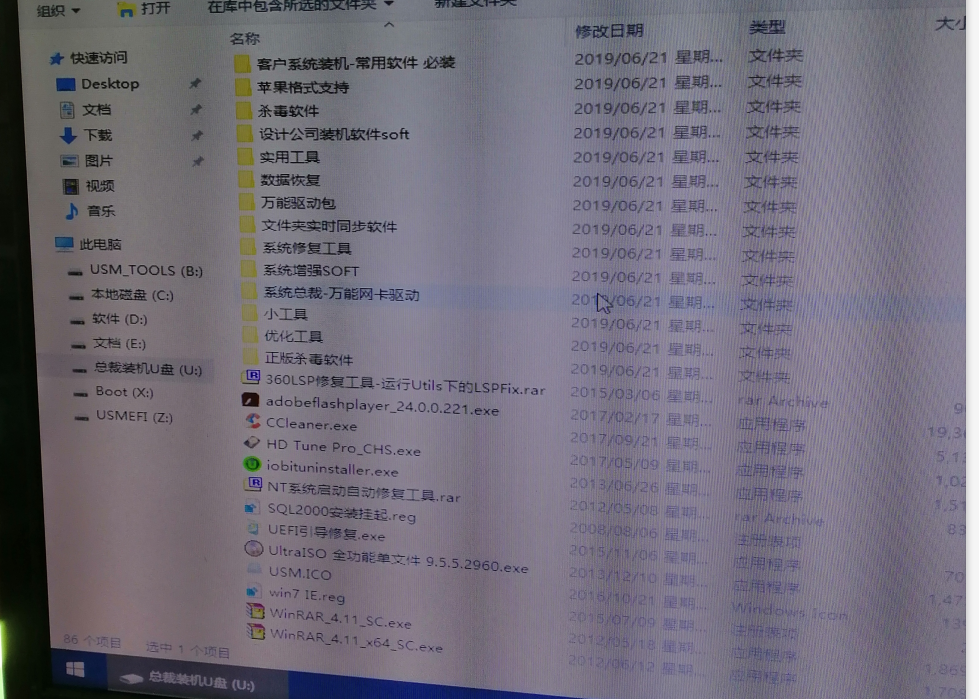
Task: Sort by the 修改日期 column header
Action: tap(609, 31)
